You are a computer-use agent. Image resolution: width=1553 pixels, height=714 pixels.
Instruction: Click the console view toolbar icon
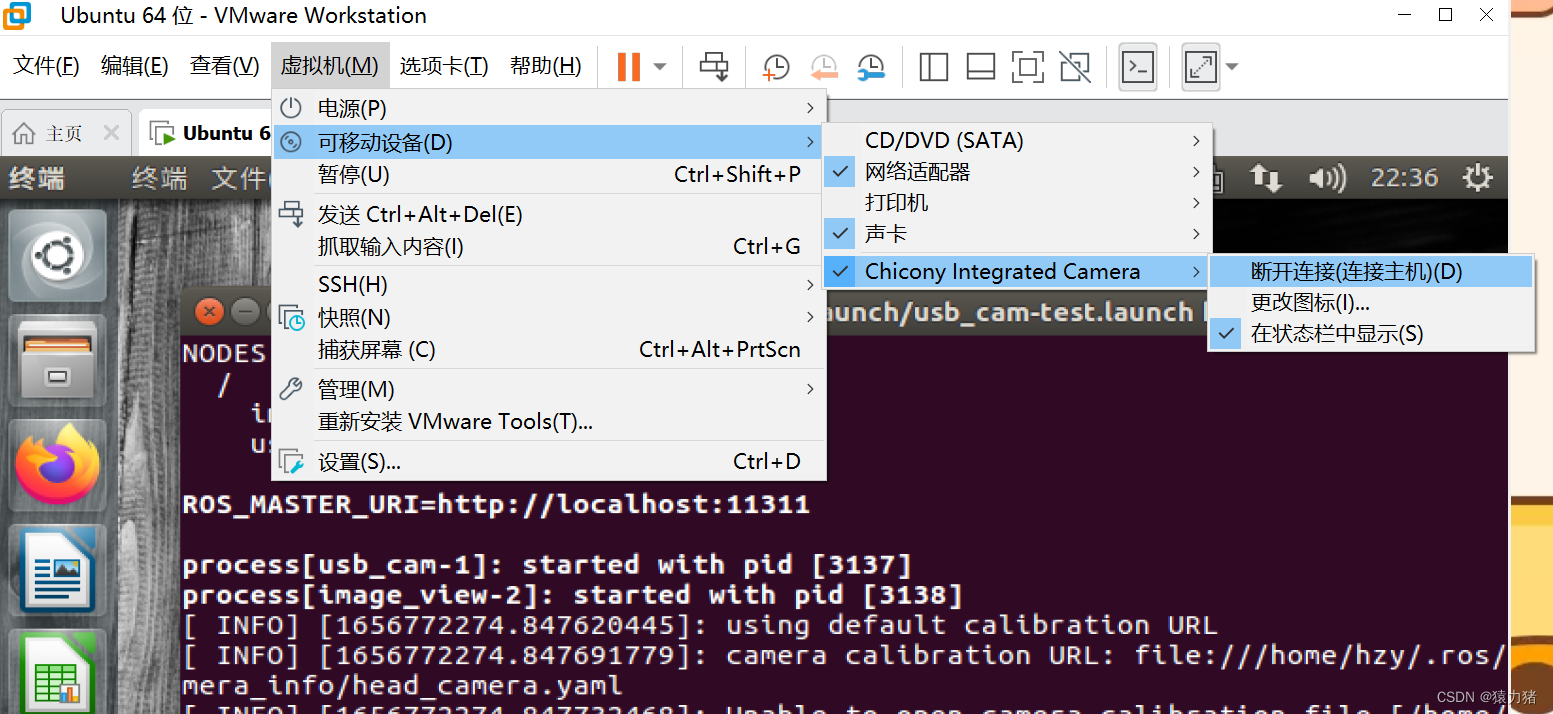pyautogui.click(x=1138, y=67)
